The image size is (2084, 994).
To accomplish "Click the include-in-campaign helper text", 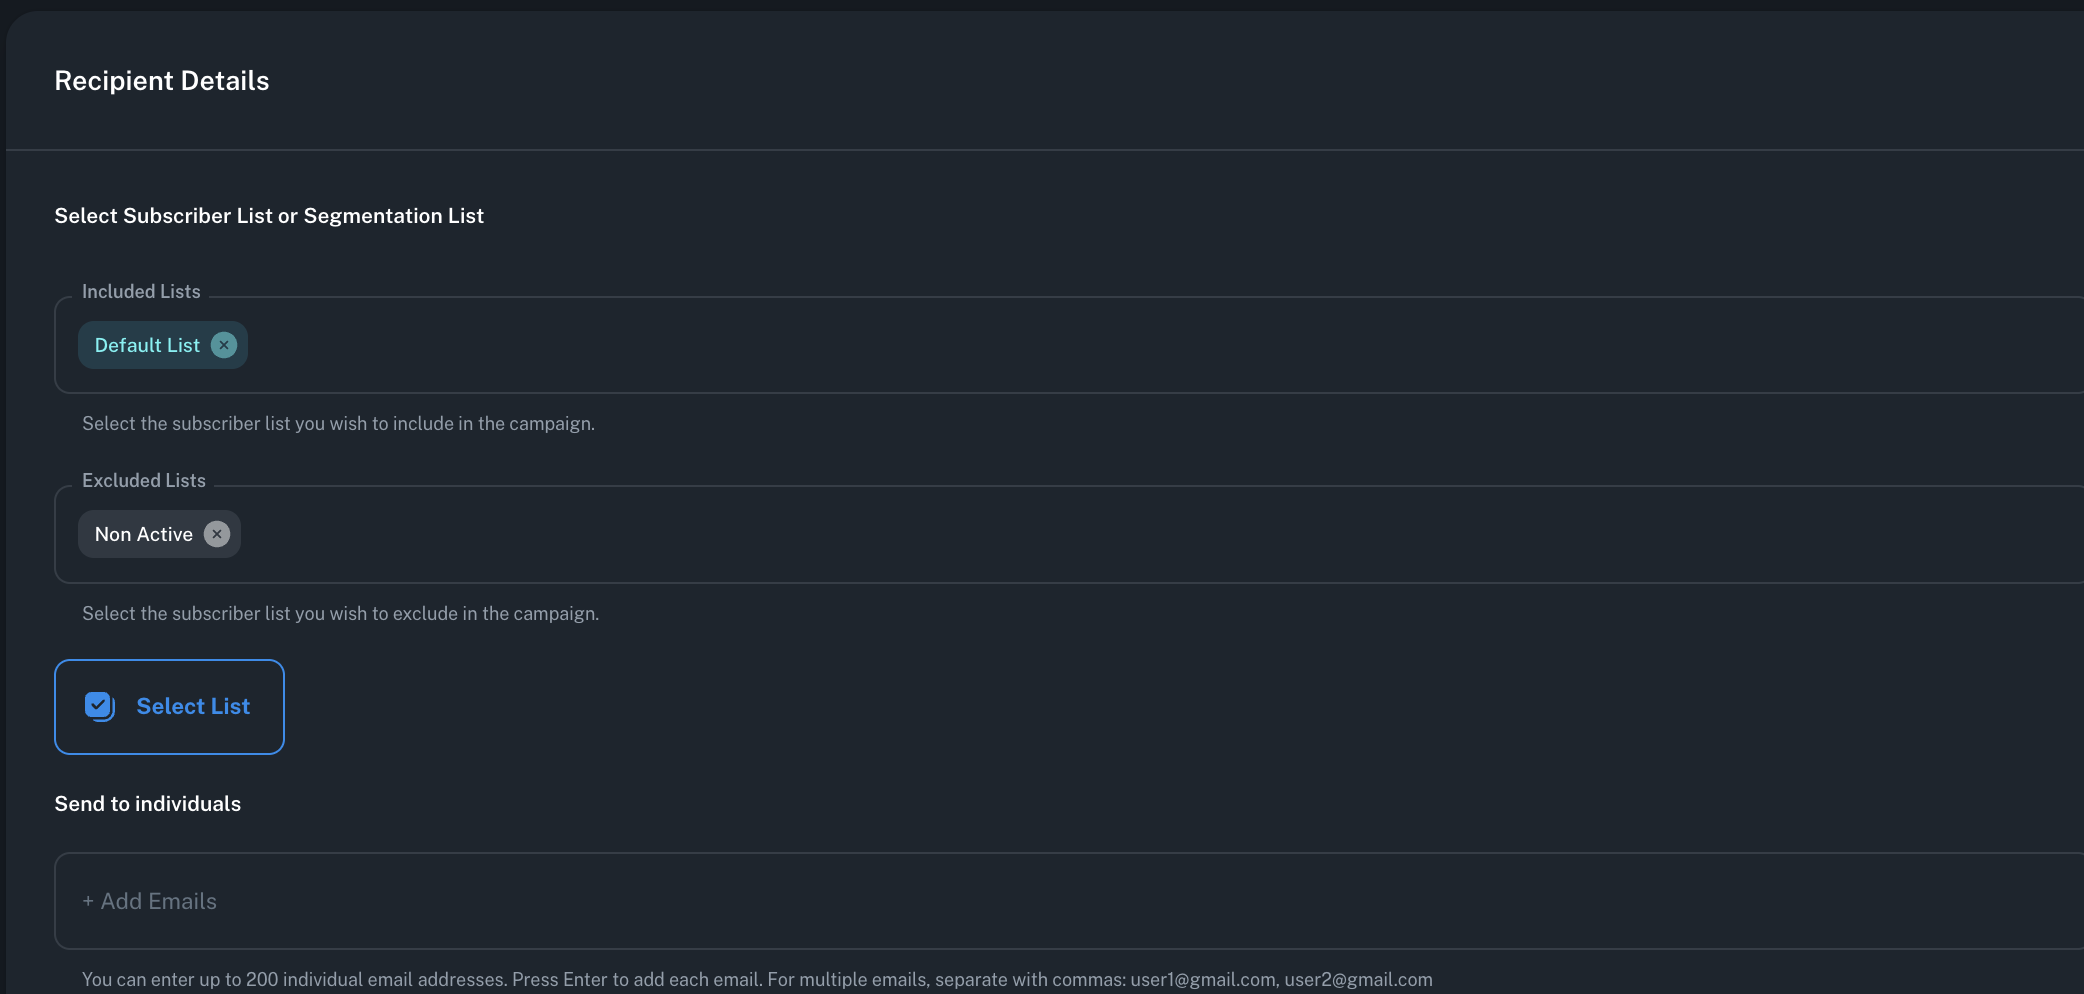I will [x=338, y=424].
